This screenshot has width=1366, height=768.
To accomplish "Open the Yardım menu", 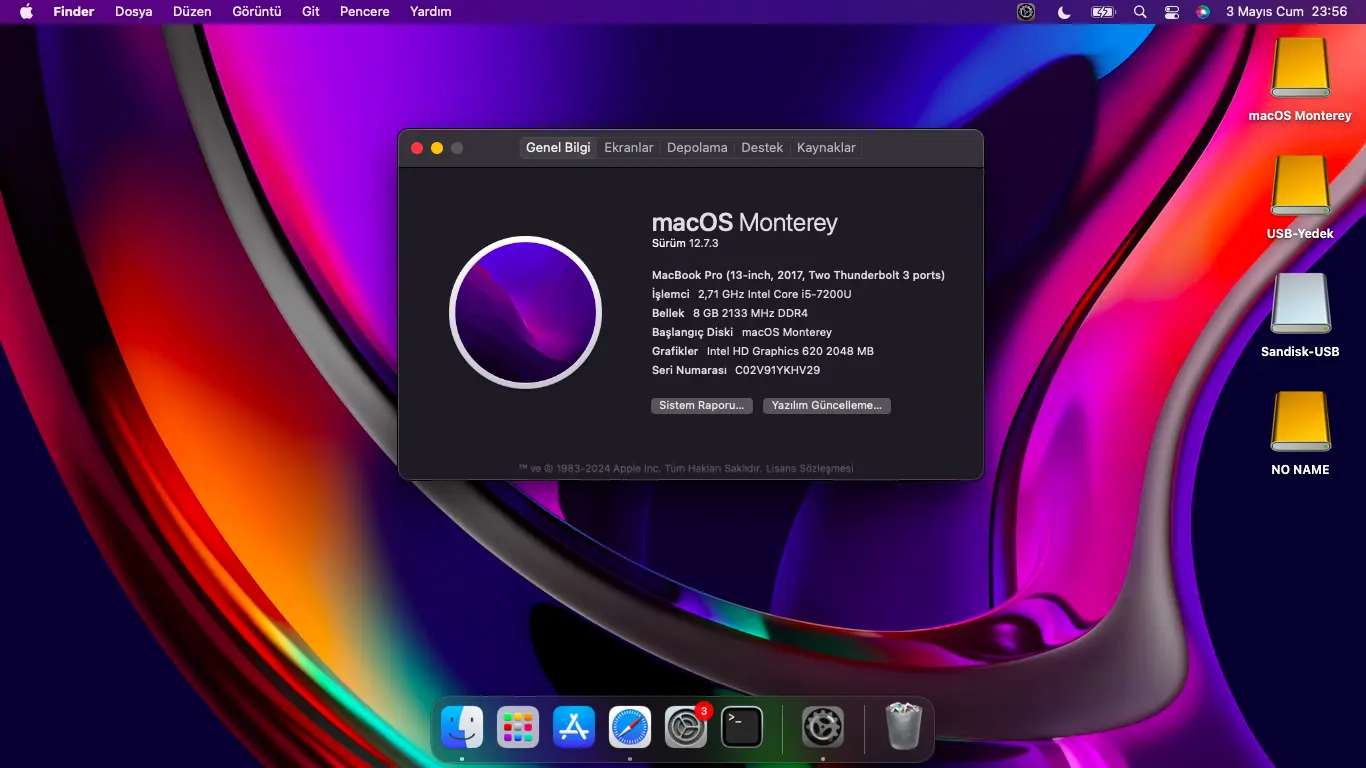I will [x=431, y=12].
